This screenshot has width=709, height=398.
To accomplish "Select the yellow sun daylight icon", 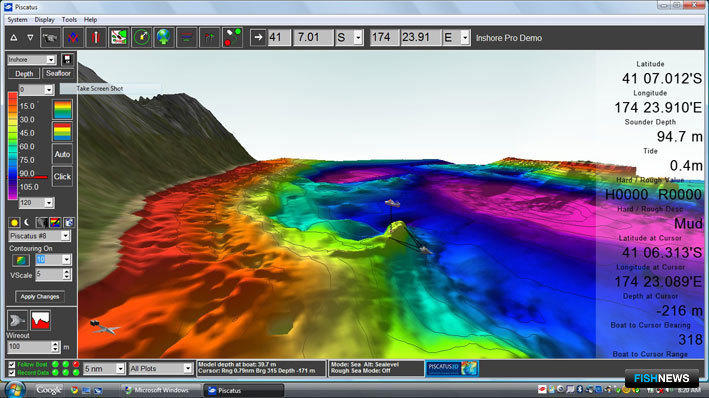I will 14,223.
